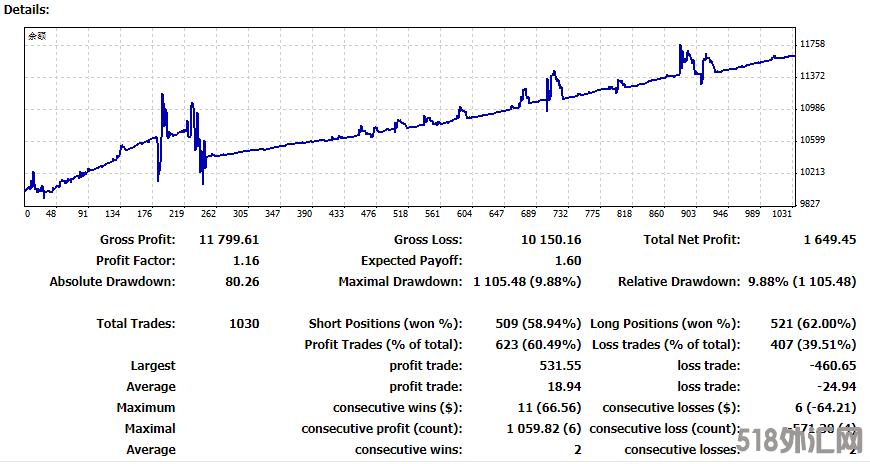Select Expected Payoff value 1.60
This screenshot has height=464, width=870.
click(568, 261)
